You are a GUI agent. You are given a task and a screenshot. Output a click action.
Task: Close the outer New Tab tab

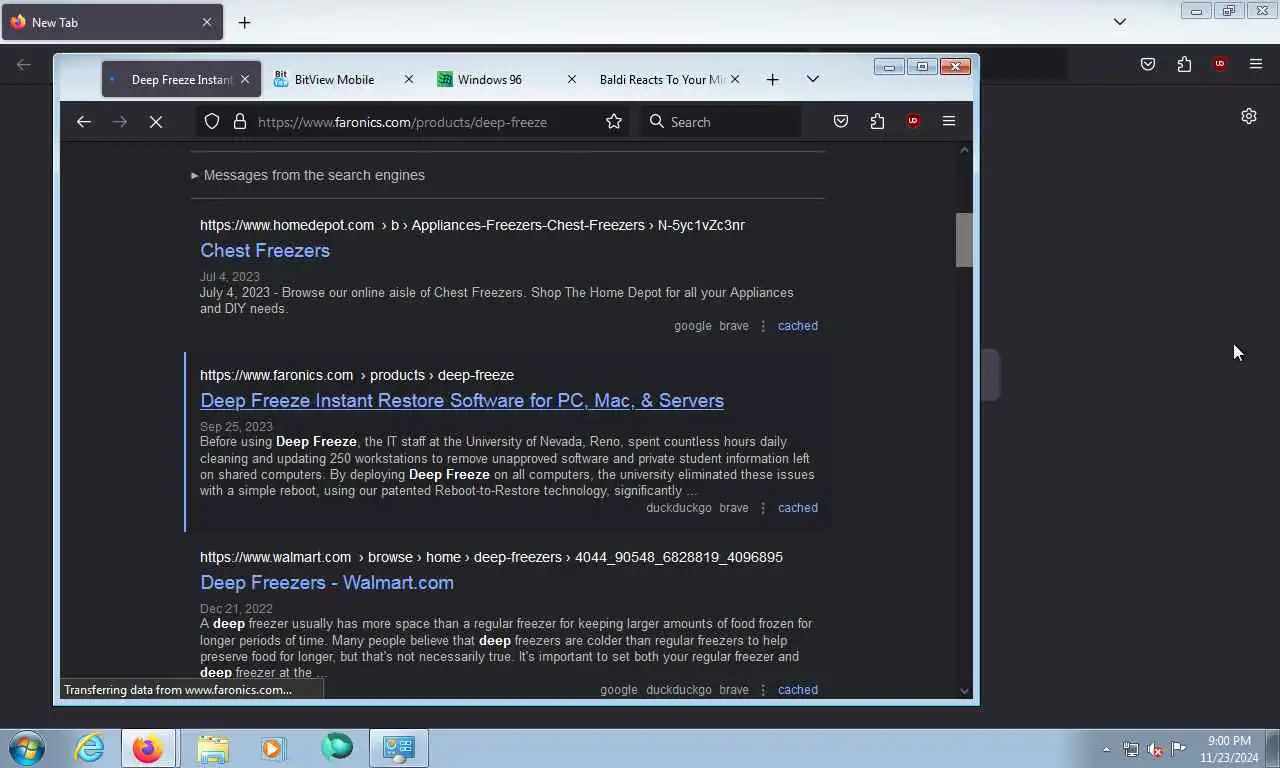(207, 22)
